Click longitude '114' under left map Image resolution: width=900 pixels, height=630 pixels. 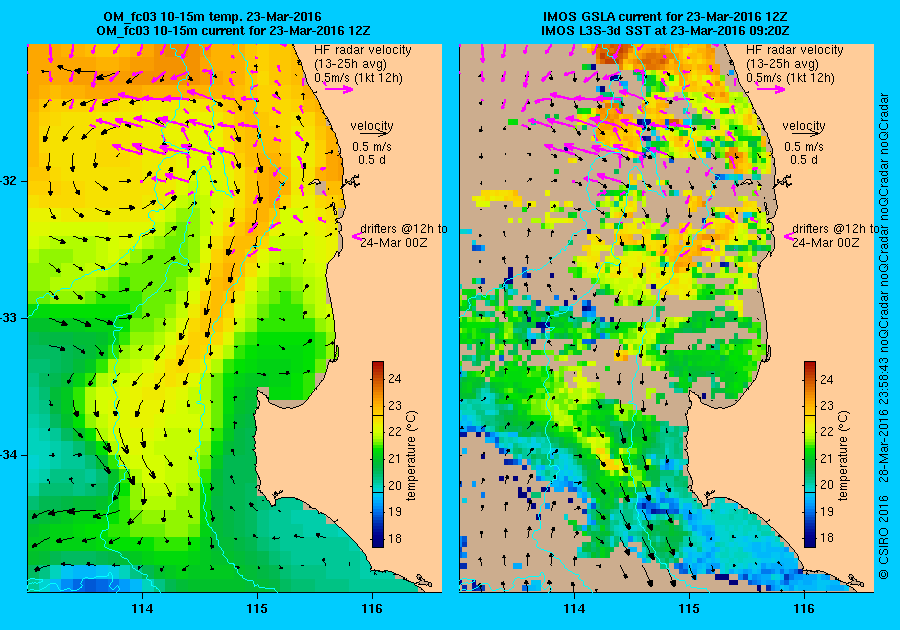(142, 609)
